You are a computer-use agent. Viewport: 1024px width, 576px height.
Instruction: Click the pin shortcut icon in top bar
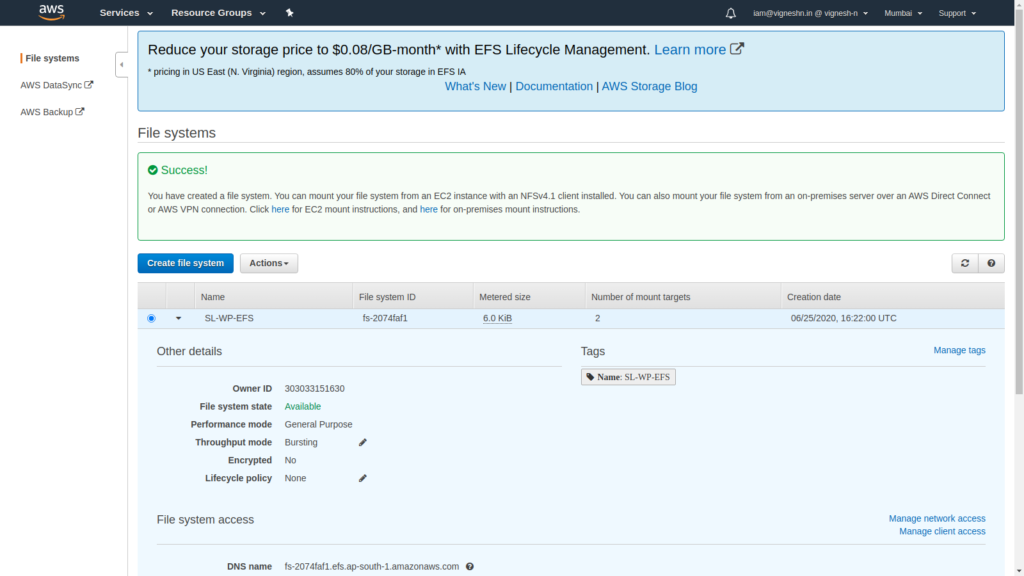click(x=289, y=12)
